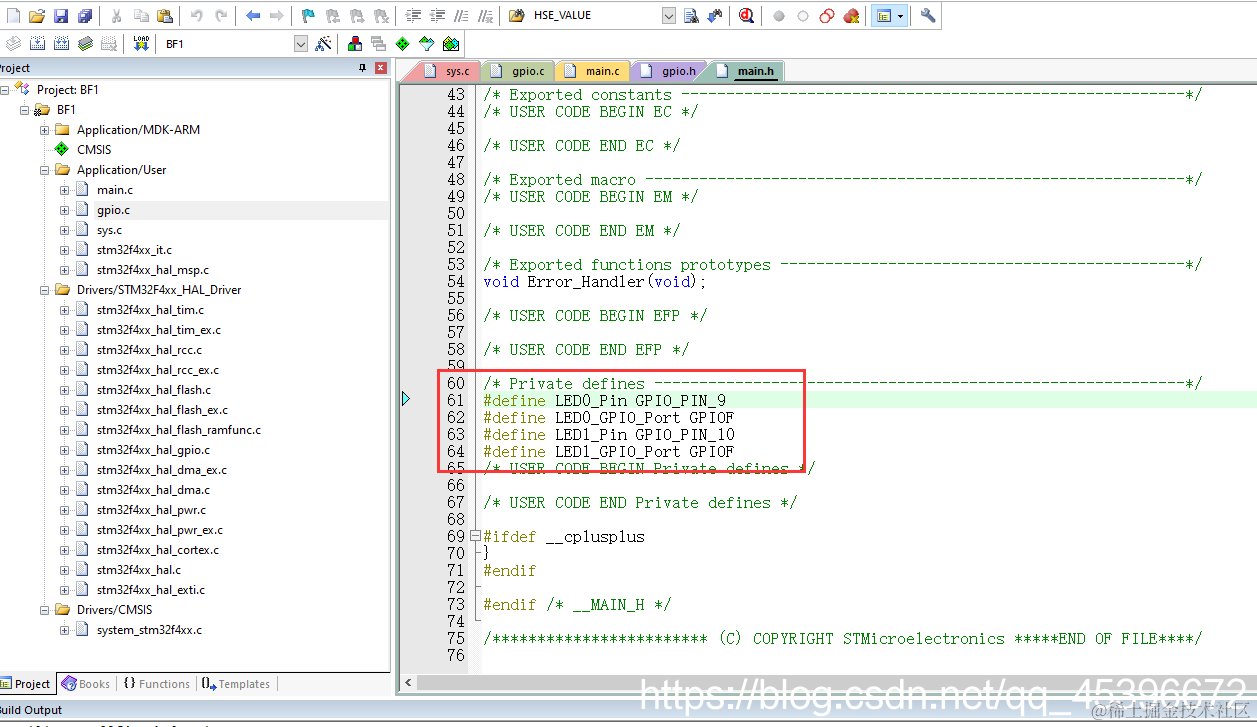Save all open files
The image size is (1257, 727).
[85, 16]
